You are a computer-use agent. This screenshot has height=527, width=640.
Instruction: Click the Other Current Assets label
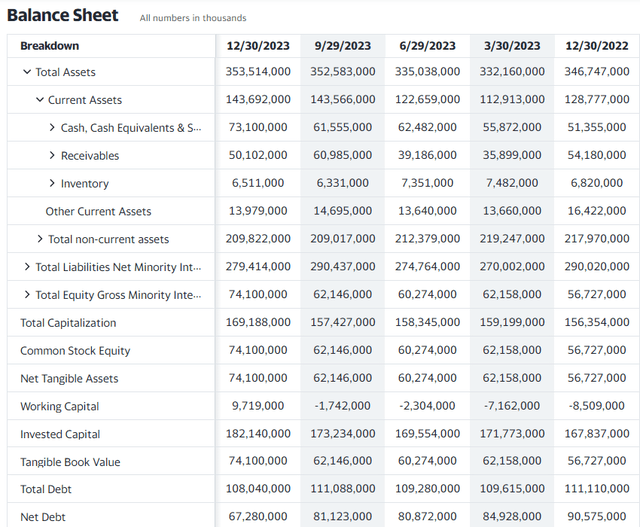[x=98, y=211]
